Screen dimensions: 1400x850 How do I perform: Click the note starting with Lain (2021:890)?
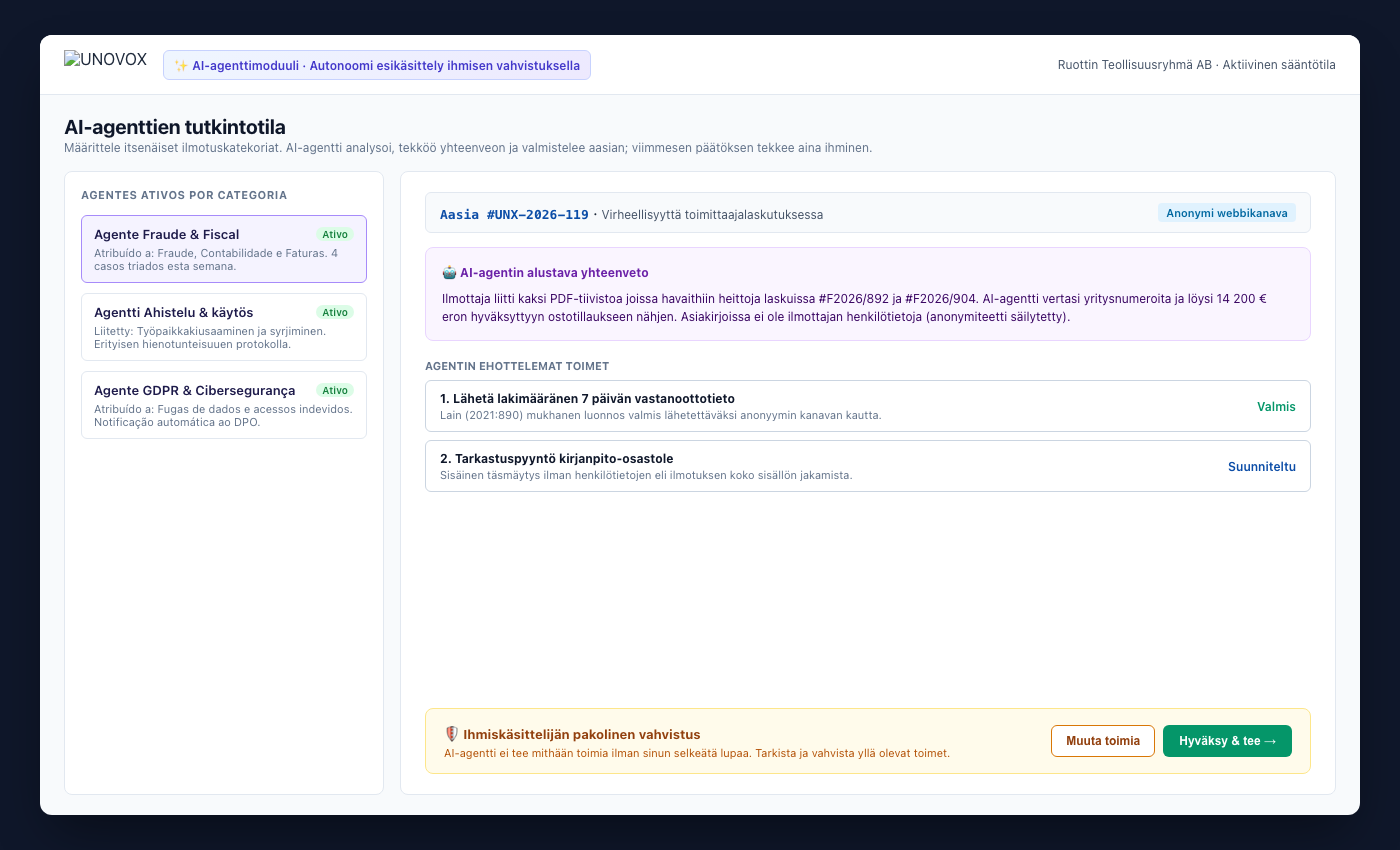(661, 415)
